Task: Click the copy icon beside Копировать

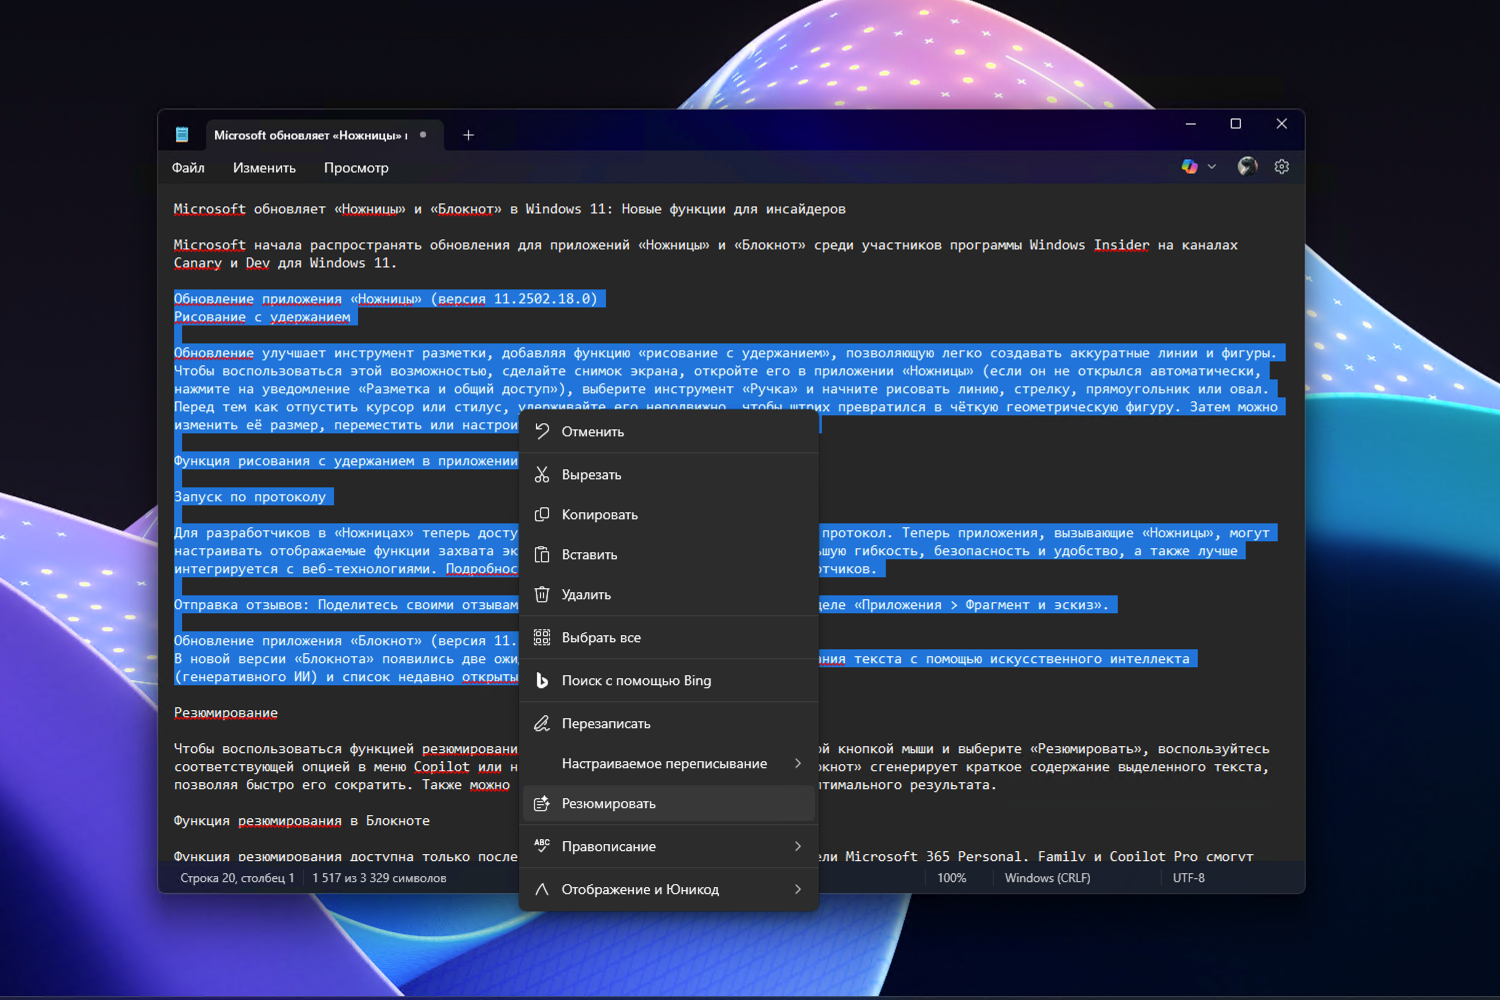Action: [x=542, y=515]
